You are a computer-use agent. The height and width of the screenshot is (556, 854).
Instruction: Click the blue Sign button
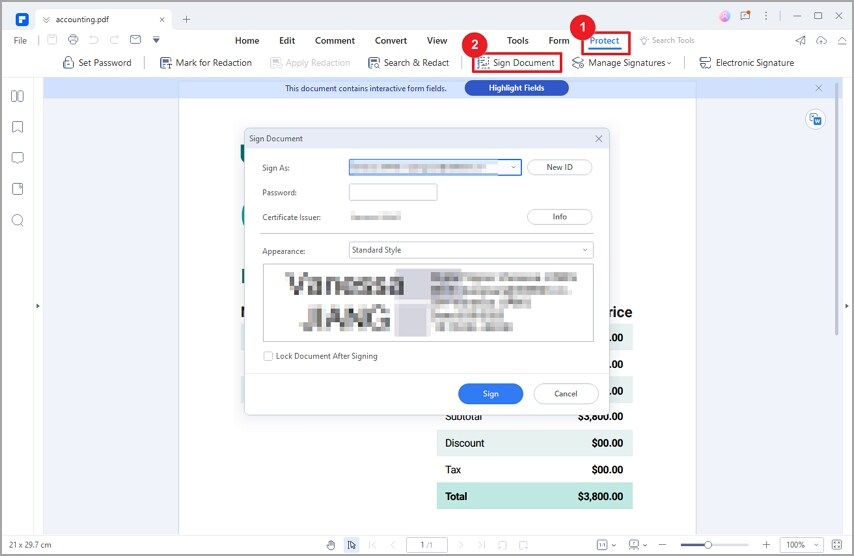(x=490, y=394)
